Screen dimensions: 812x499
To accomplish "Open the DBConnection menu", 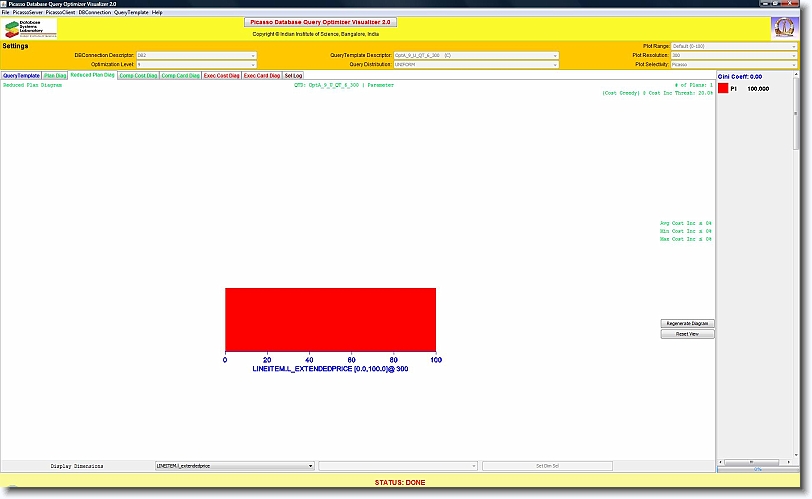I will [x=95, y=12].
